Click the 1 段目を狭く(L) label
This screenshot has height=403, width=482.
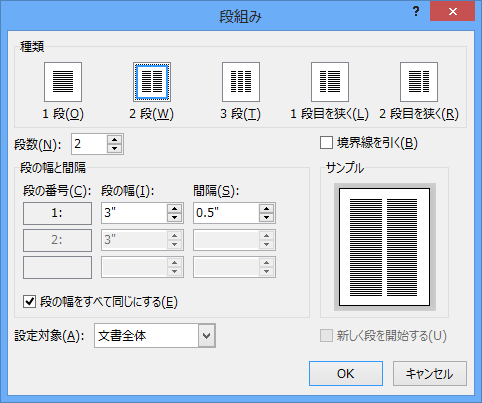[x=329, y=114]
